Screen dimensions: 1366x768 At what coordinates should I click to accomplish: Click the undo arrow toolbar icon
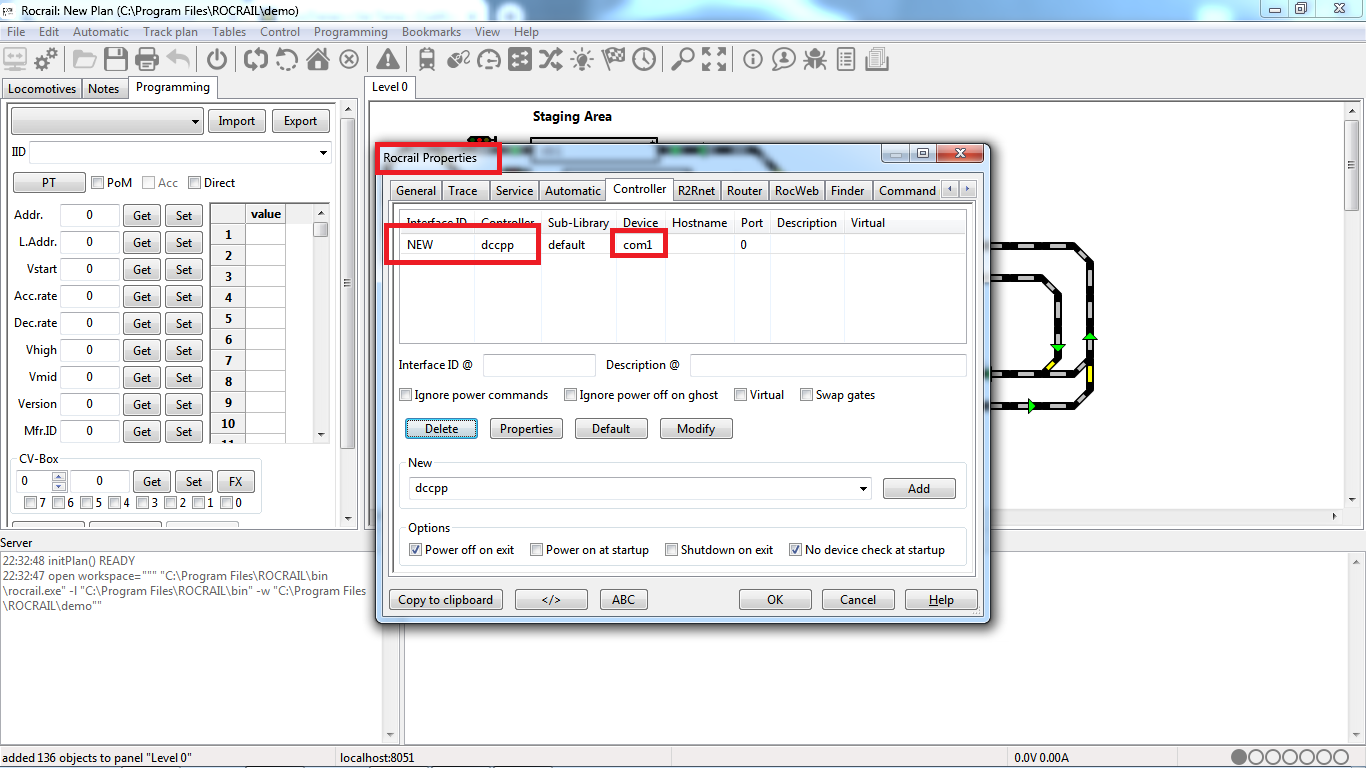tap(179, 59)
